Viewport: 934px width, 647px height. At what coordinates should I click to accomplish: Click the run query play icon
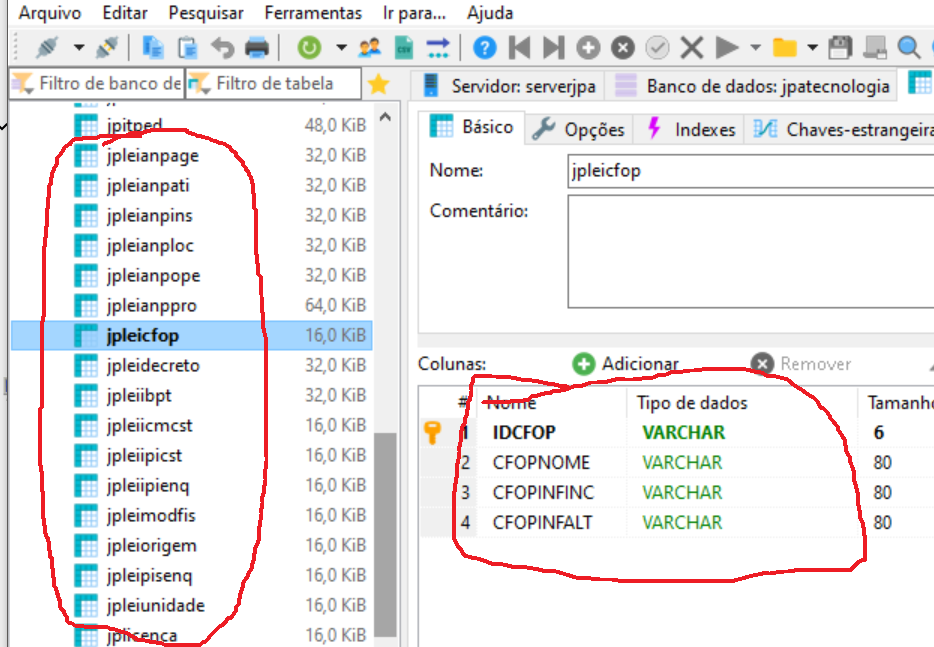(x=727, y=47)
